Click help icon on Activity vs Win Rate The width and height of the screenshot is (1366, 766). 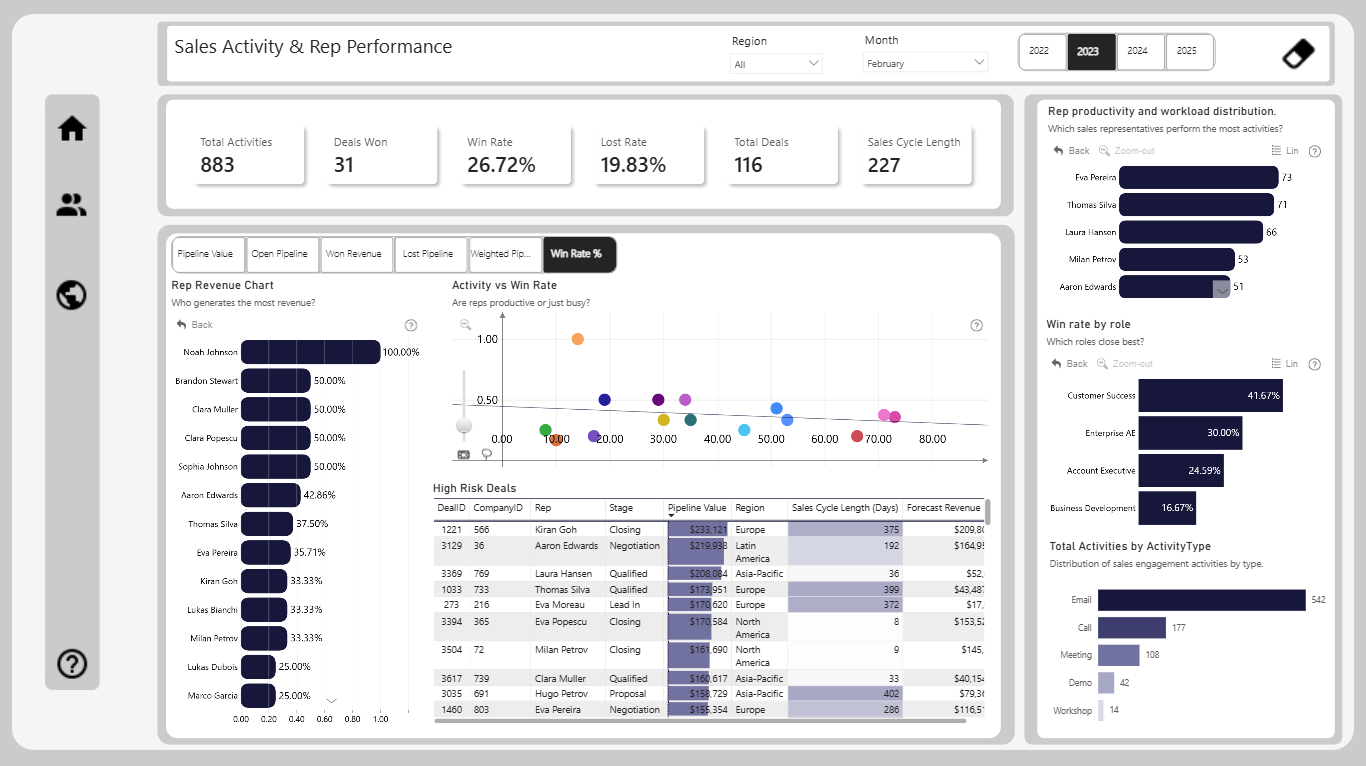coord(977,325)
